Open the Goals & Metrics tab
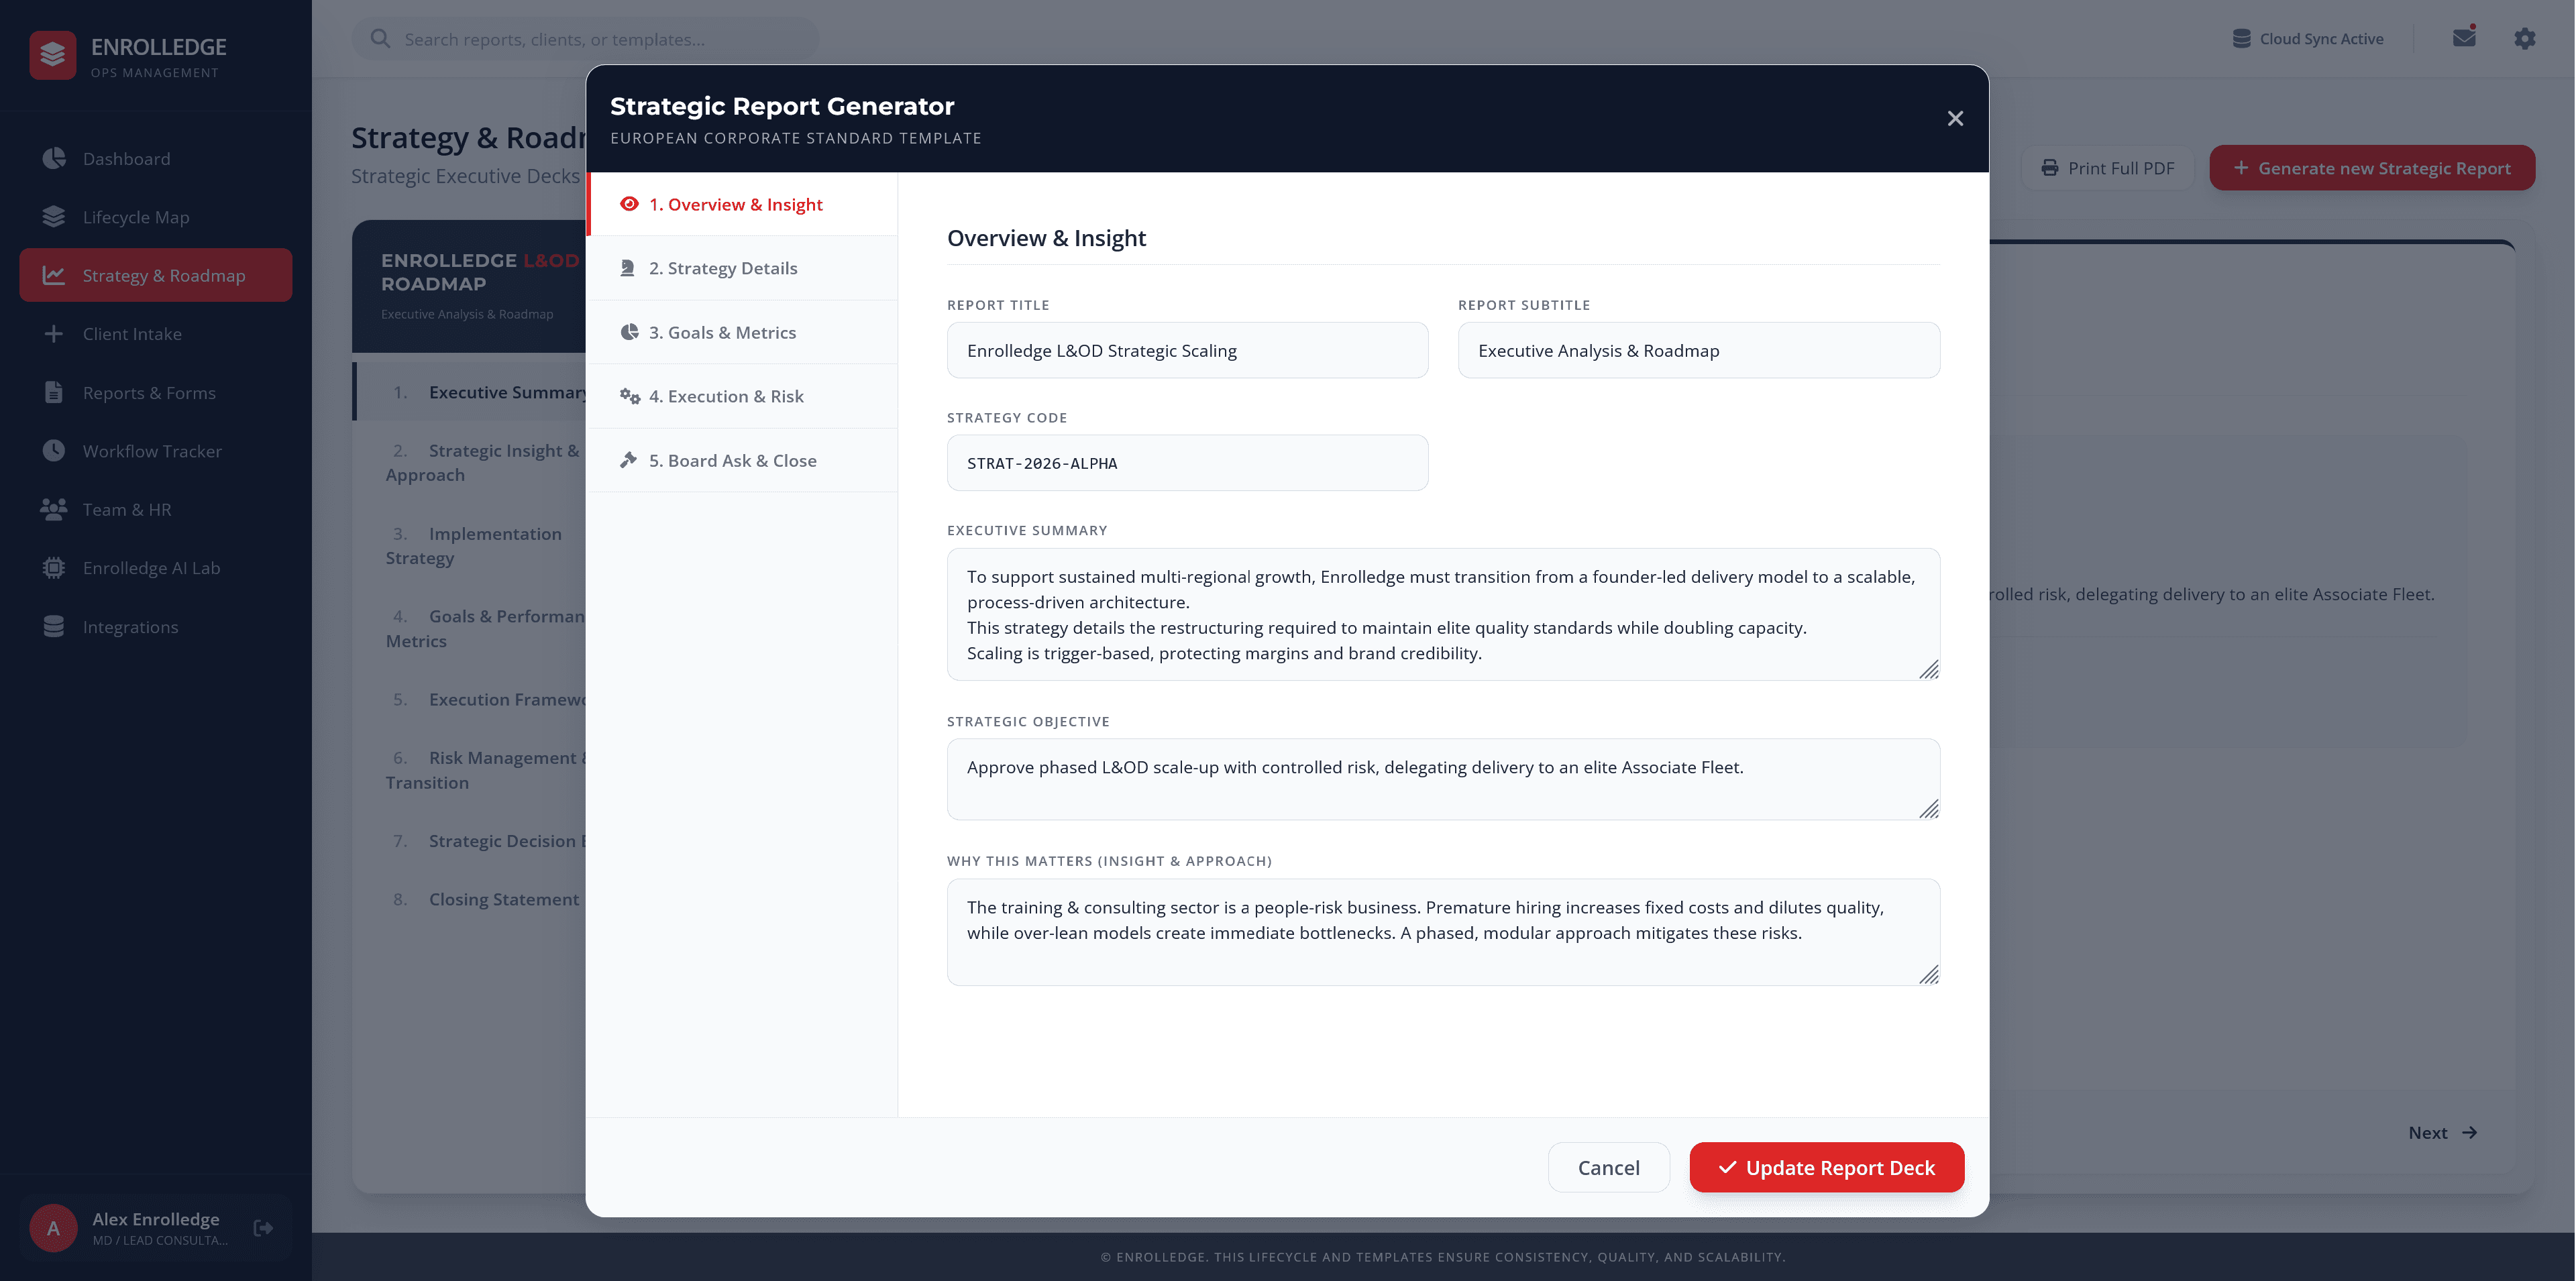The width and height of the screenshot is (2576, 1281). point(721,332)
